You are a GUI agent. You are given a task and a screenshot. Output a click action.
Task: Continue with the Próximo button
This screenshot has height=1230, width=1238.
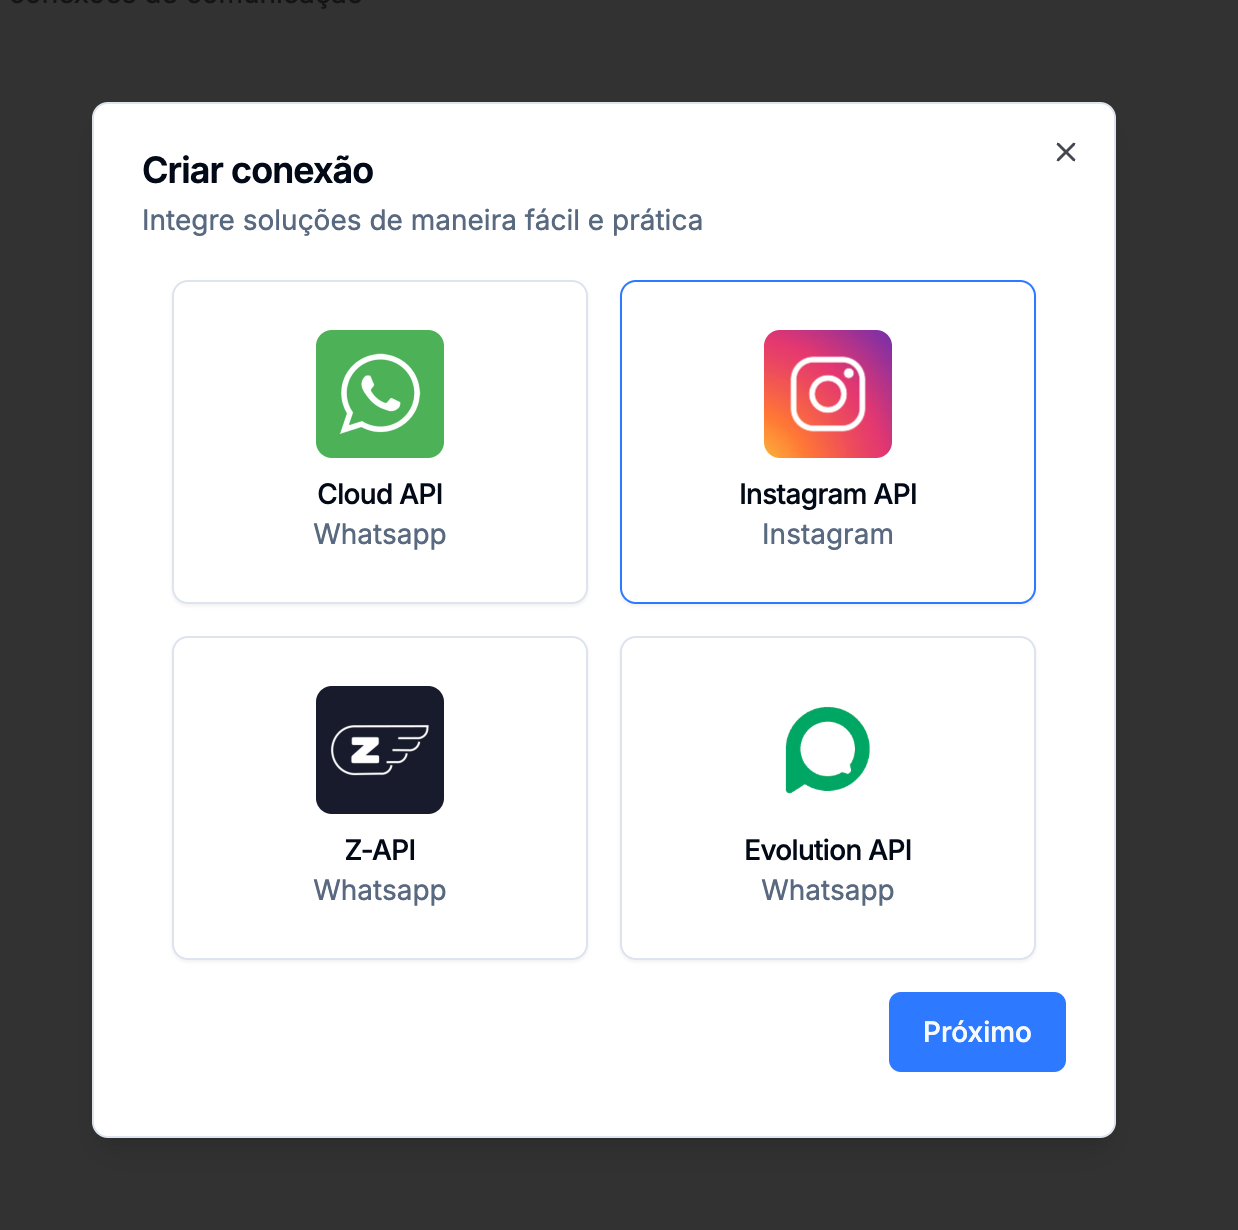[977, 1032]
